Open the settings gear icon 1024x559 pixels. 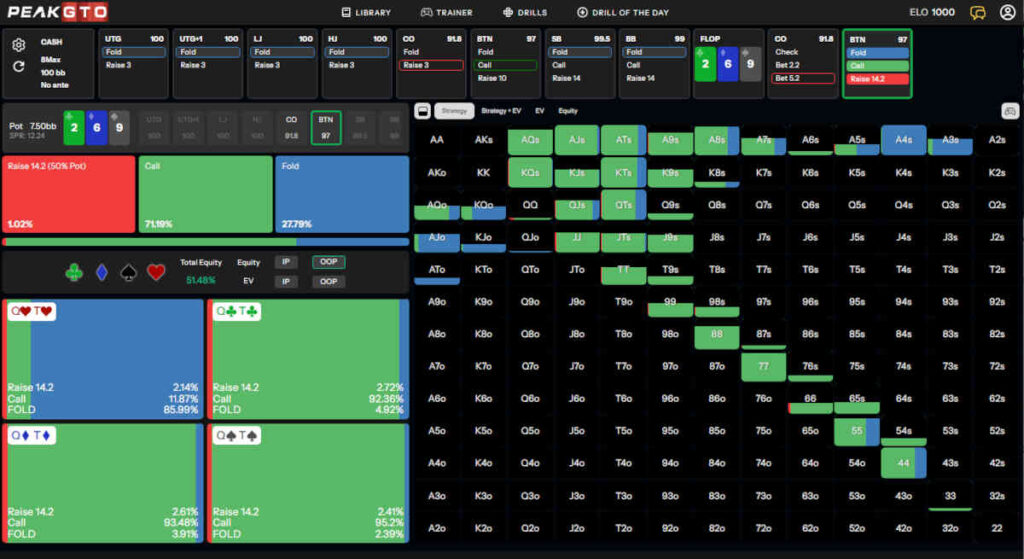click(18, 45)
